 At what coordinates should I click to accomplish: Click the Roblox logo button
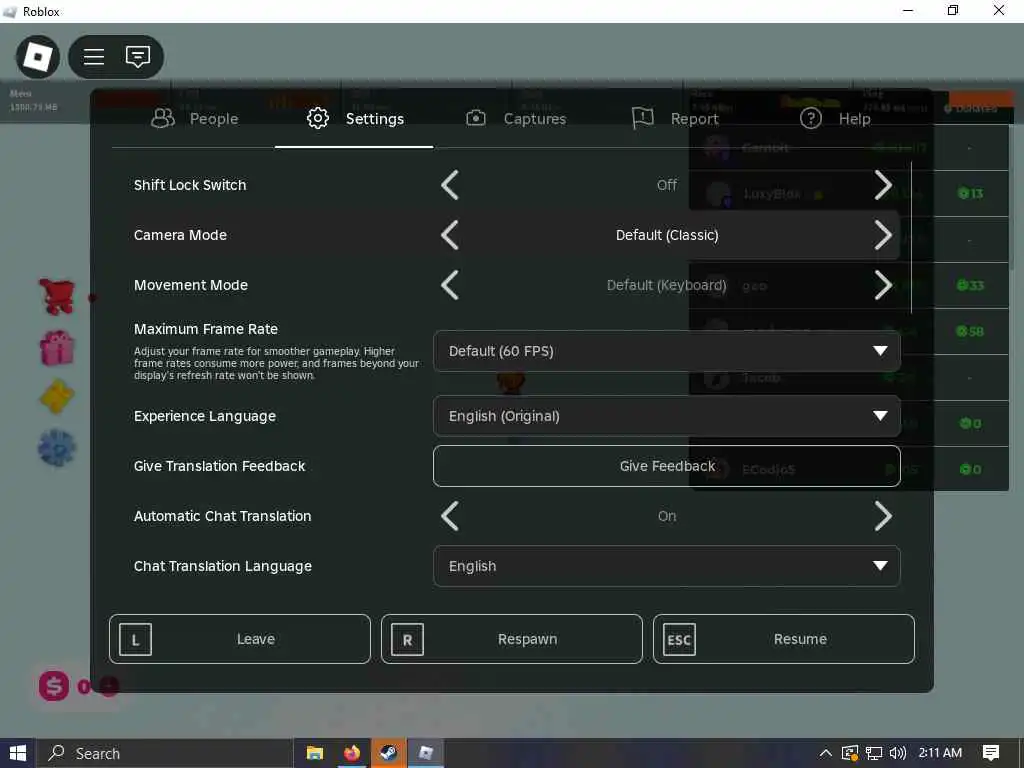[38, 57]
